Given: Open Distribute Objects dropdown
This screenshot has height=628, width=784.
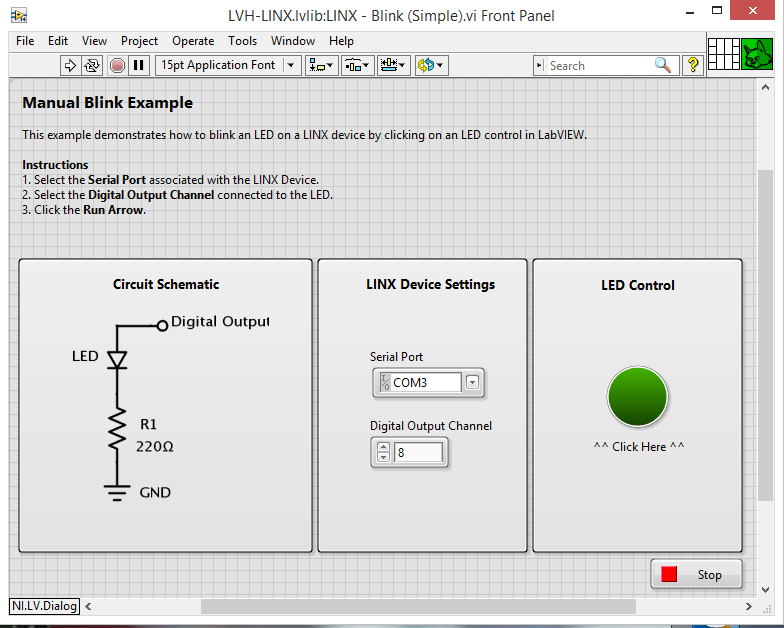Looking at the screenshot, I should coord(357,66).
